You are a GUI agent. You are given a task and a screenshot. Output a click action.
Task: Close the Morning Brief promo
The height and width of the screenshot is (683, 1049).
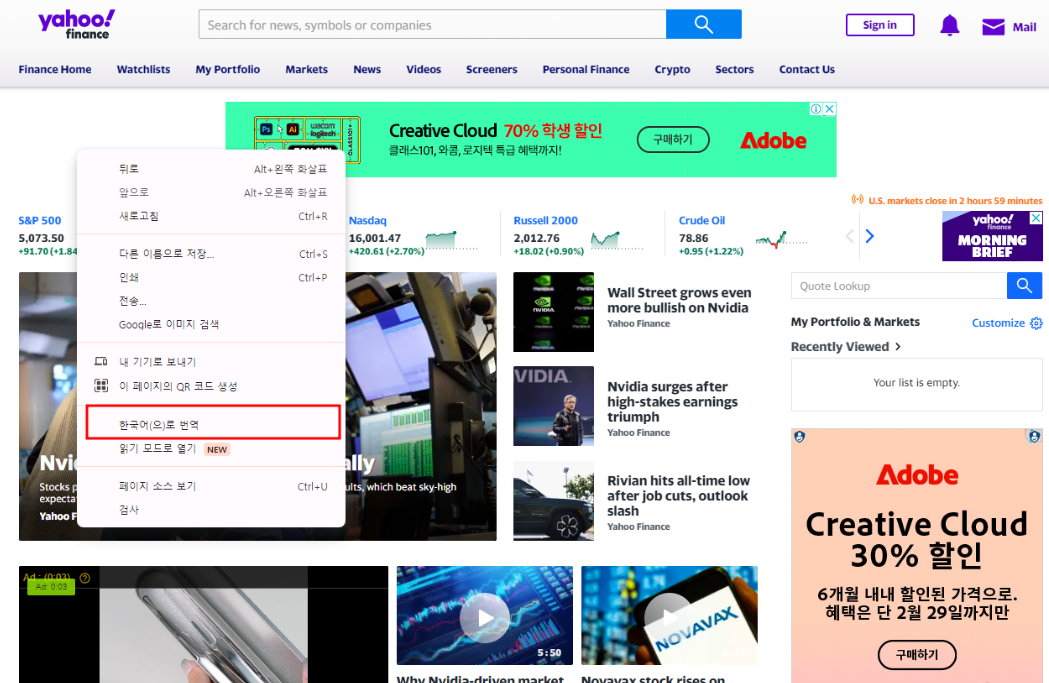(x=1036, y=218)
